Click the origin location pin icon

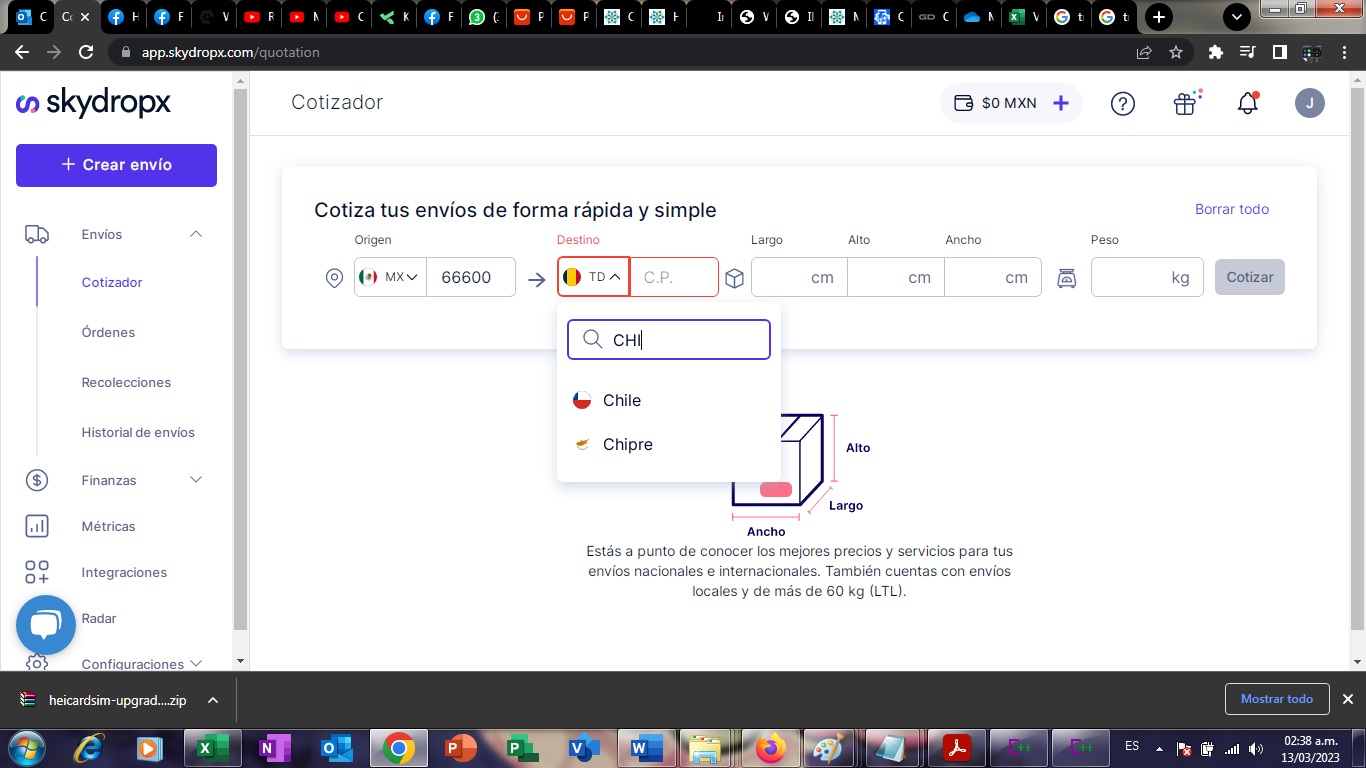[x=335, y=278]
